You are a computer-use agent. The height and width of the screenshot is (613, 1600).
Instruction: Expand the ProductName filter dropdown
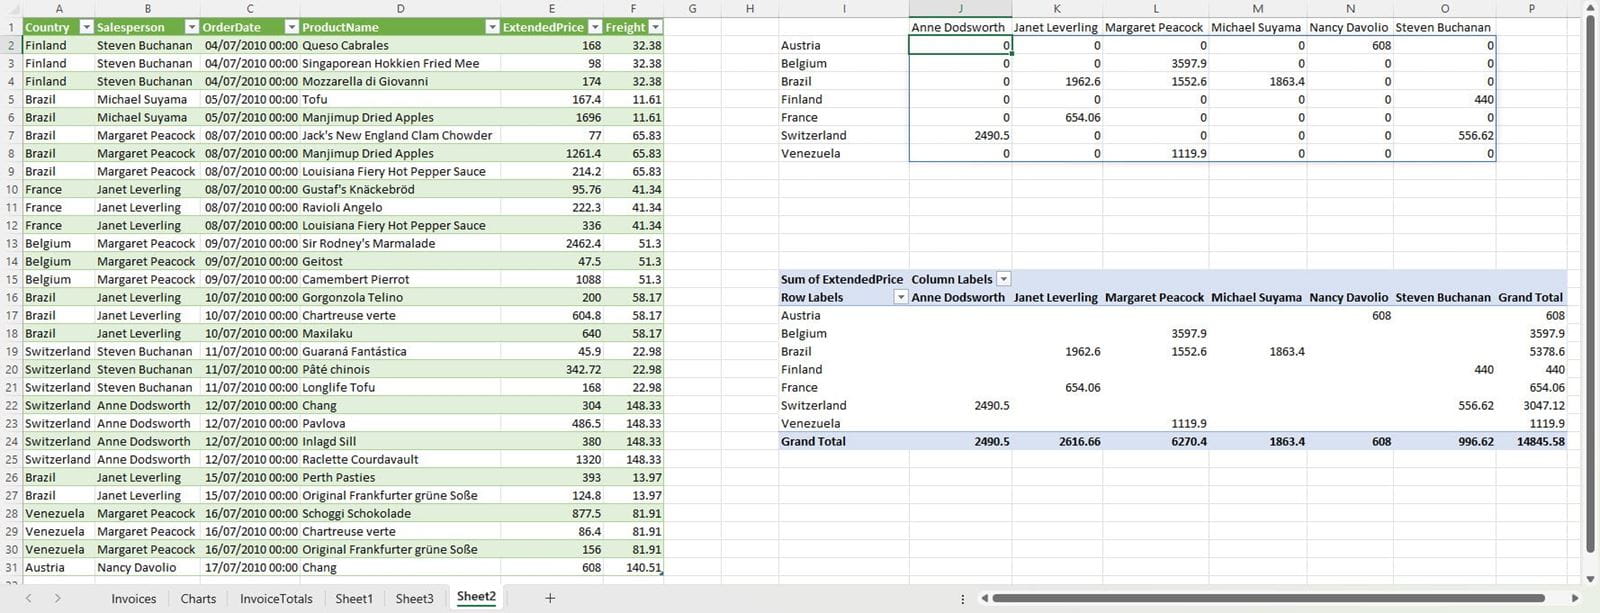coord(492,27)
